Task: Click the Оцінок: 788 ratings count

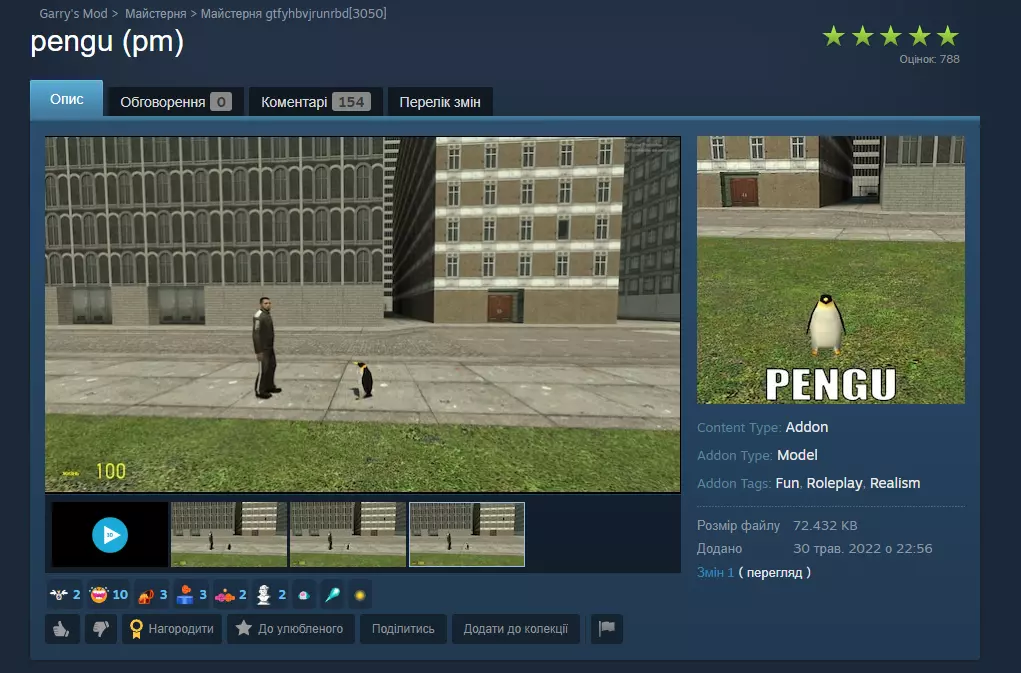Action: point(929,59)
